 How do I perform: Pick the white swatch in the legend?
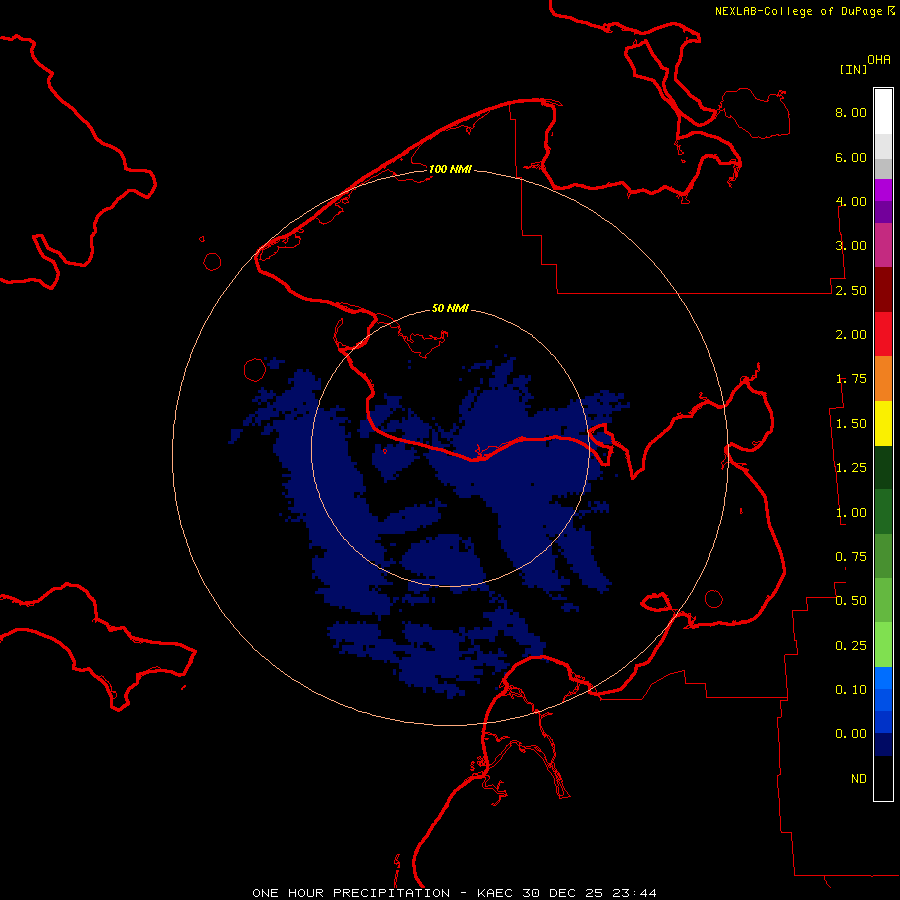883,112
